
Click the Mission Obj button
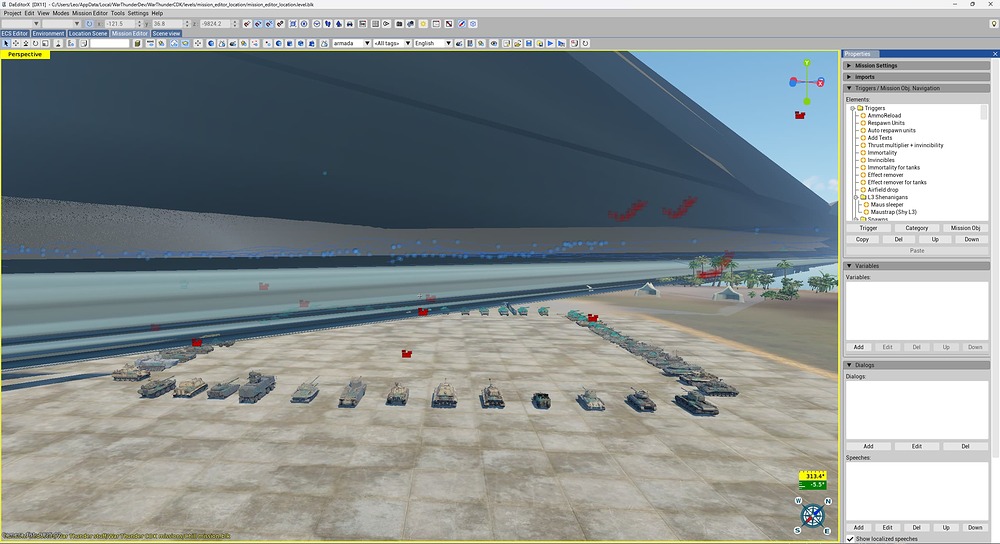[965, 228]
